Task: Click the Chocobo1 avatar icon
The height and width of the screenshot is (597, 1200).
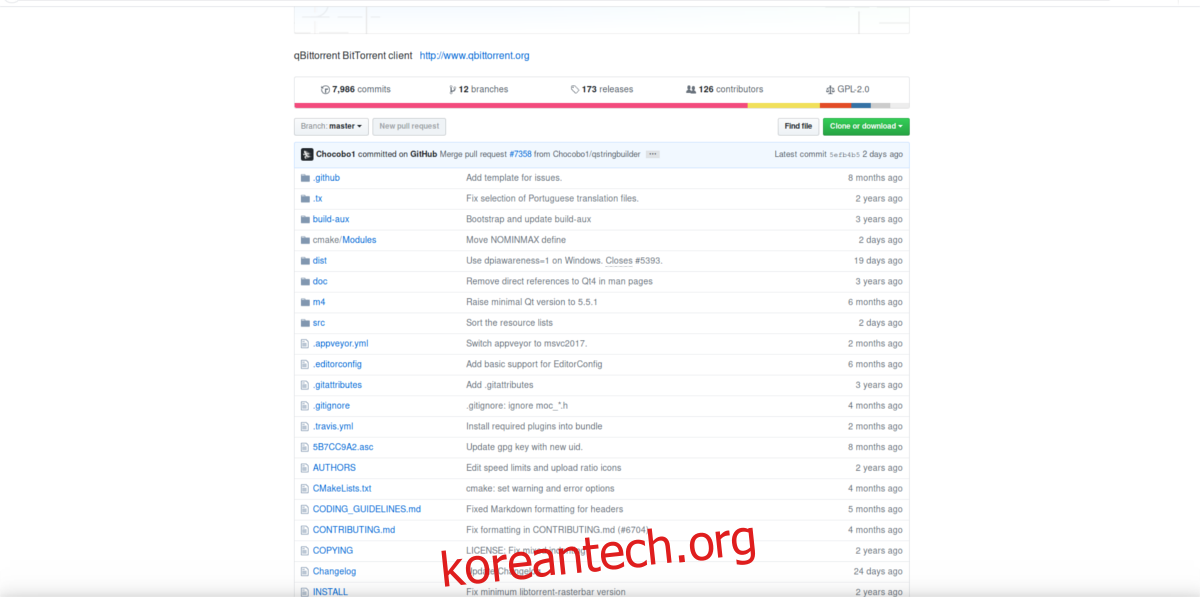Action: [x=306, y=155]
